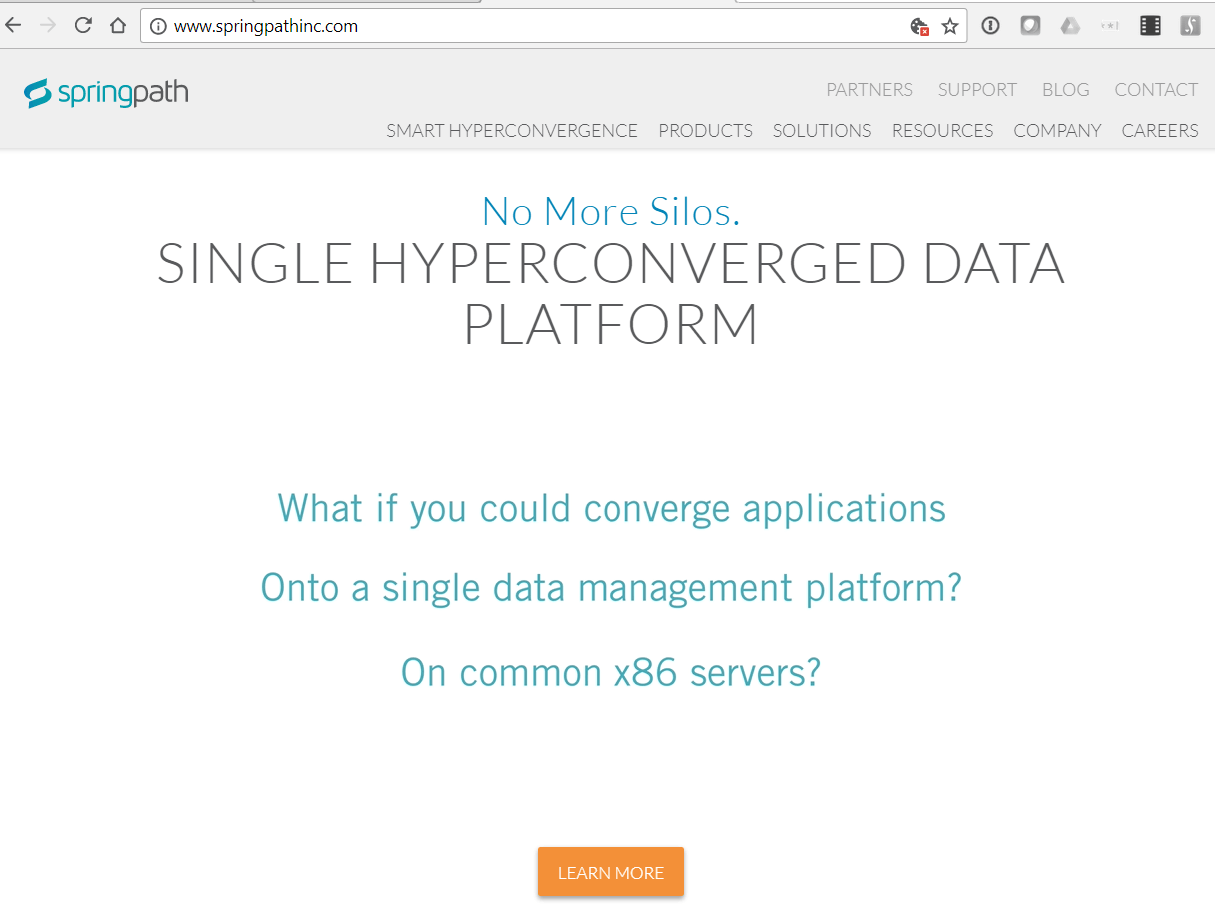Click the LEARN MORE button
This screenshot has height=910, width=1215.
(610, 871)
